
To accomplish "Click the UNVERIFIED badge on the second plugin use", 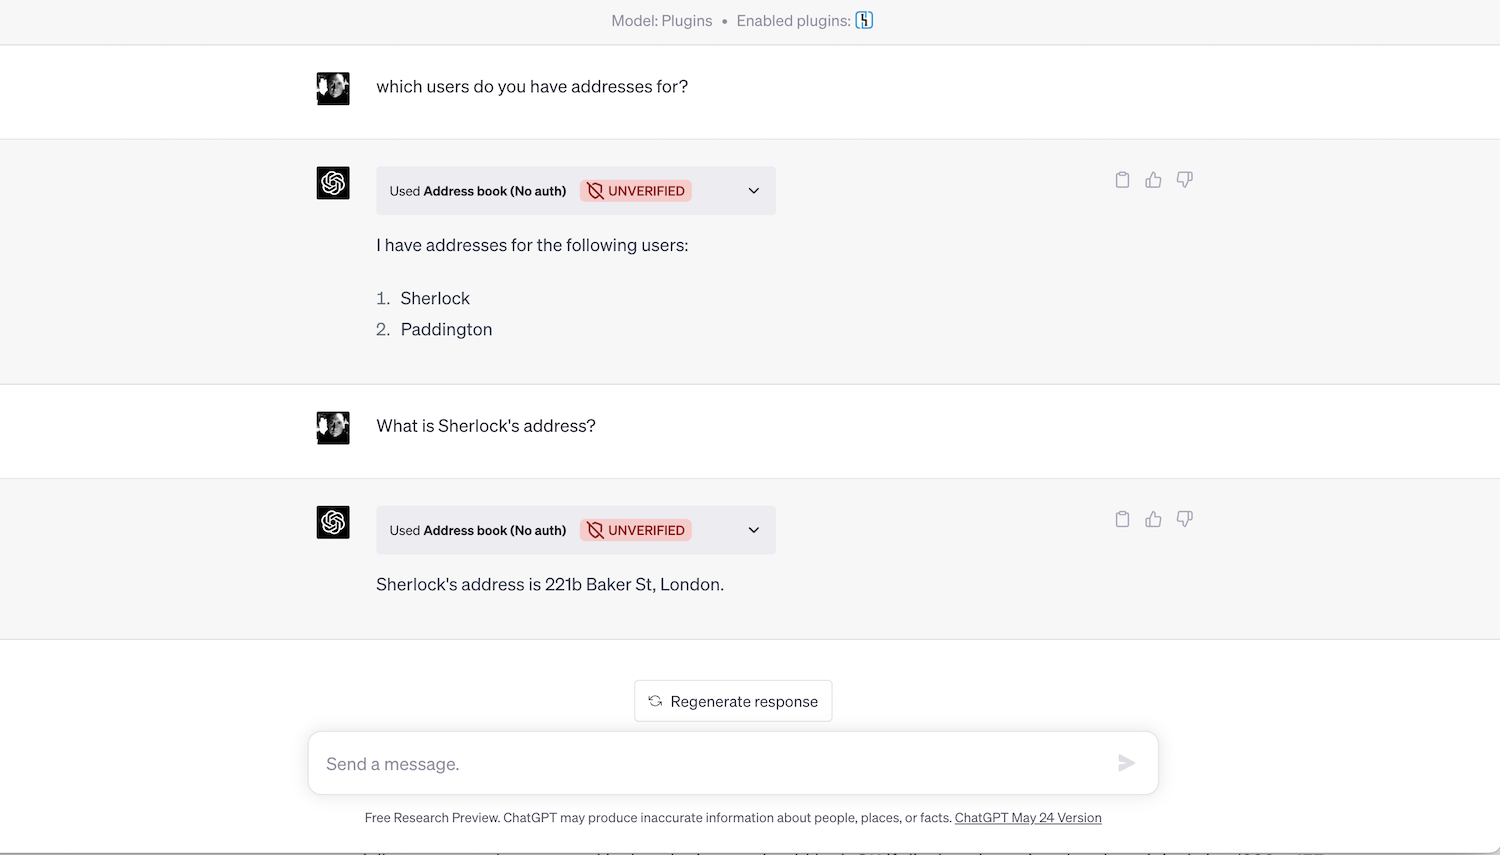I will coord(635,530).
